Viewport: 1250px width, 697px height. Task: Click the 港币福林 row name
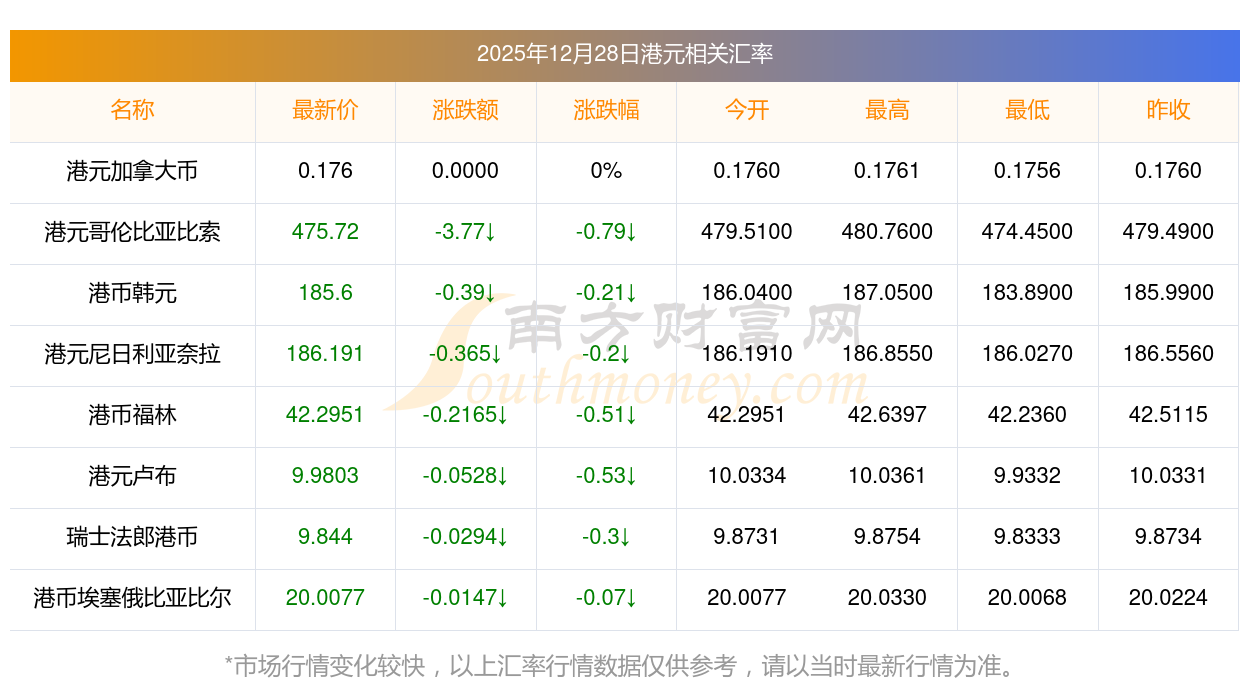(x=132, y=415)
